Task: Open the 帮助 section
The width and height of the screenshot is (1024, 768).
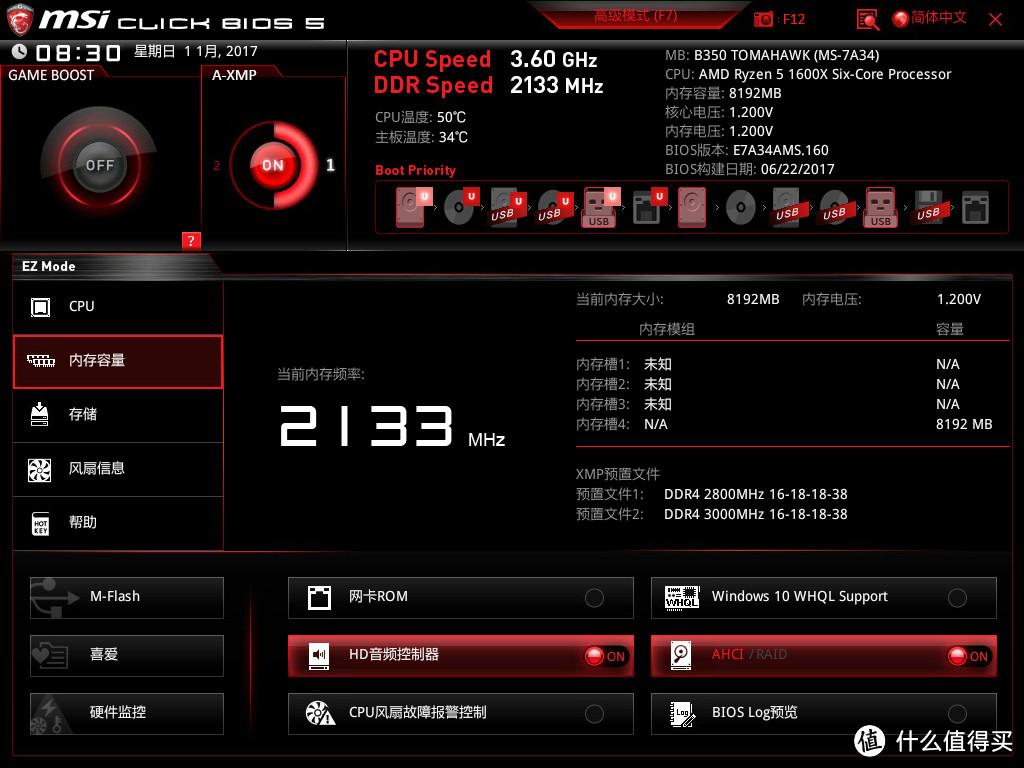Action: click(118, 523)
